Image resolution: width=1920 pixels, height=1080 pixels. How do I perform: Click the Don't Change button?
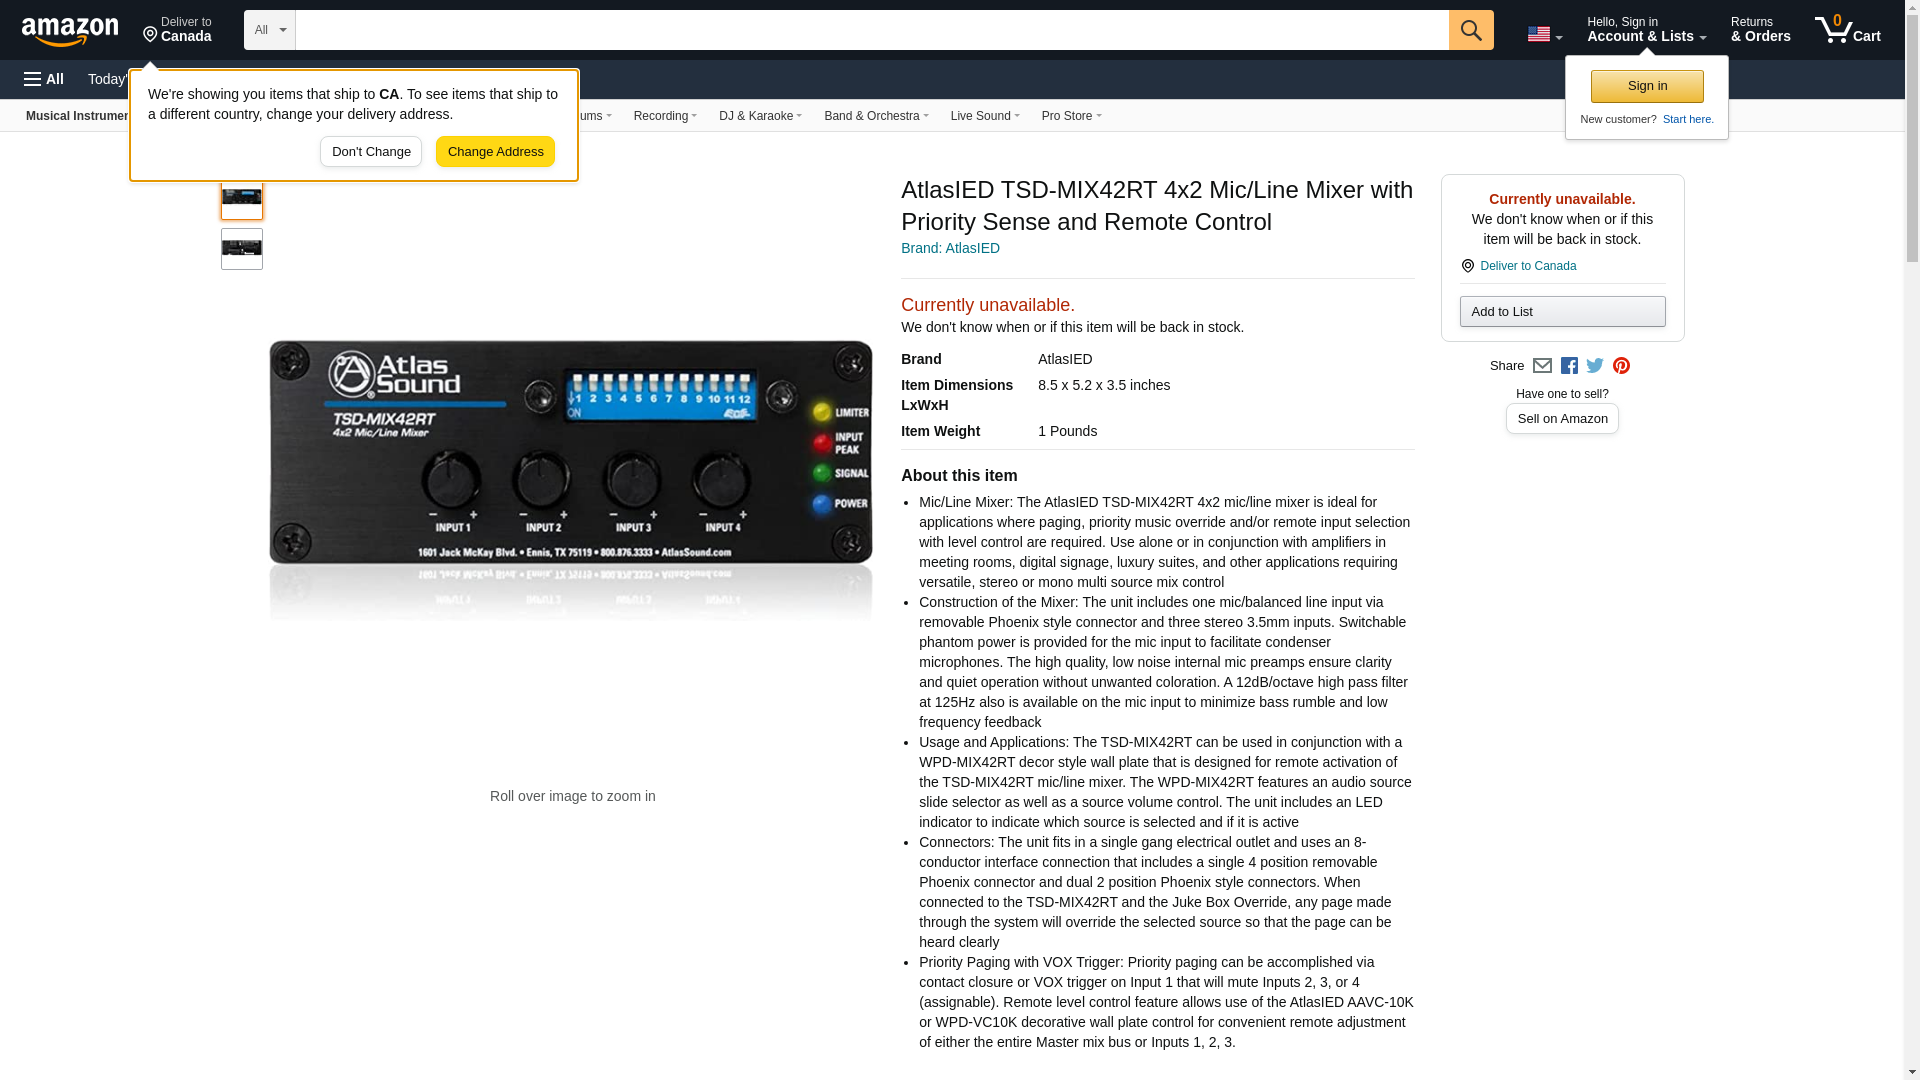click(371, 152)
